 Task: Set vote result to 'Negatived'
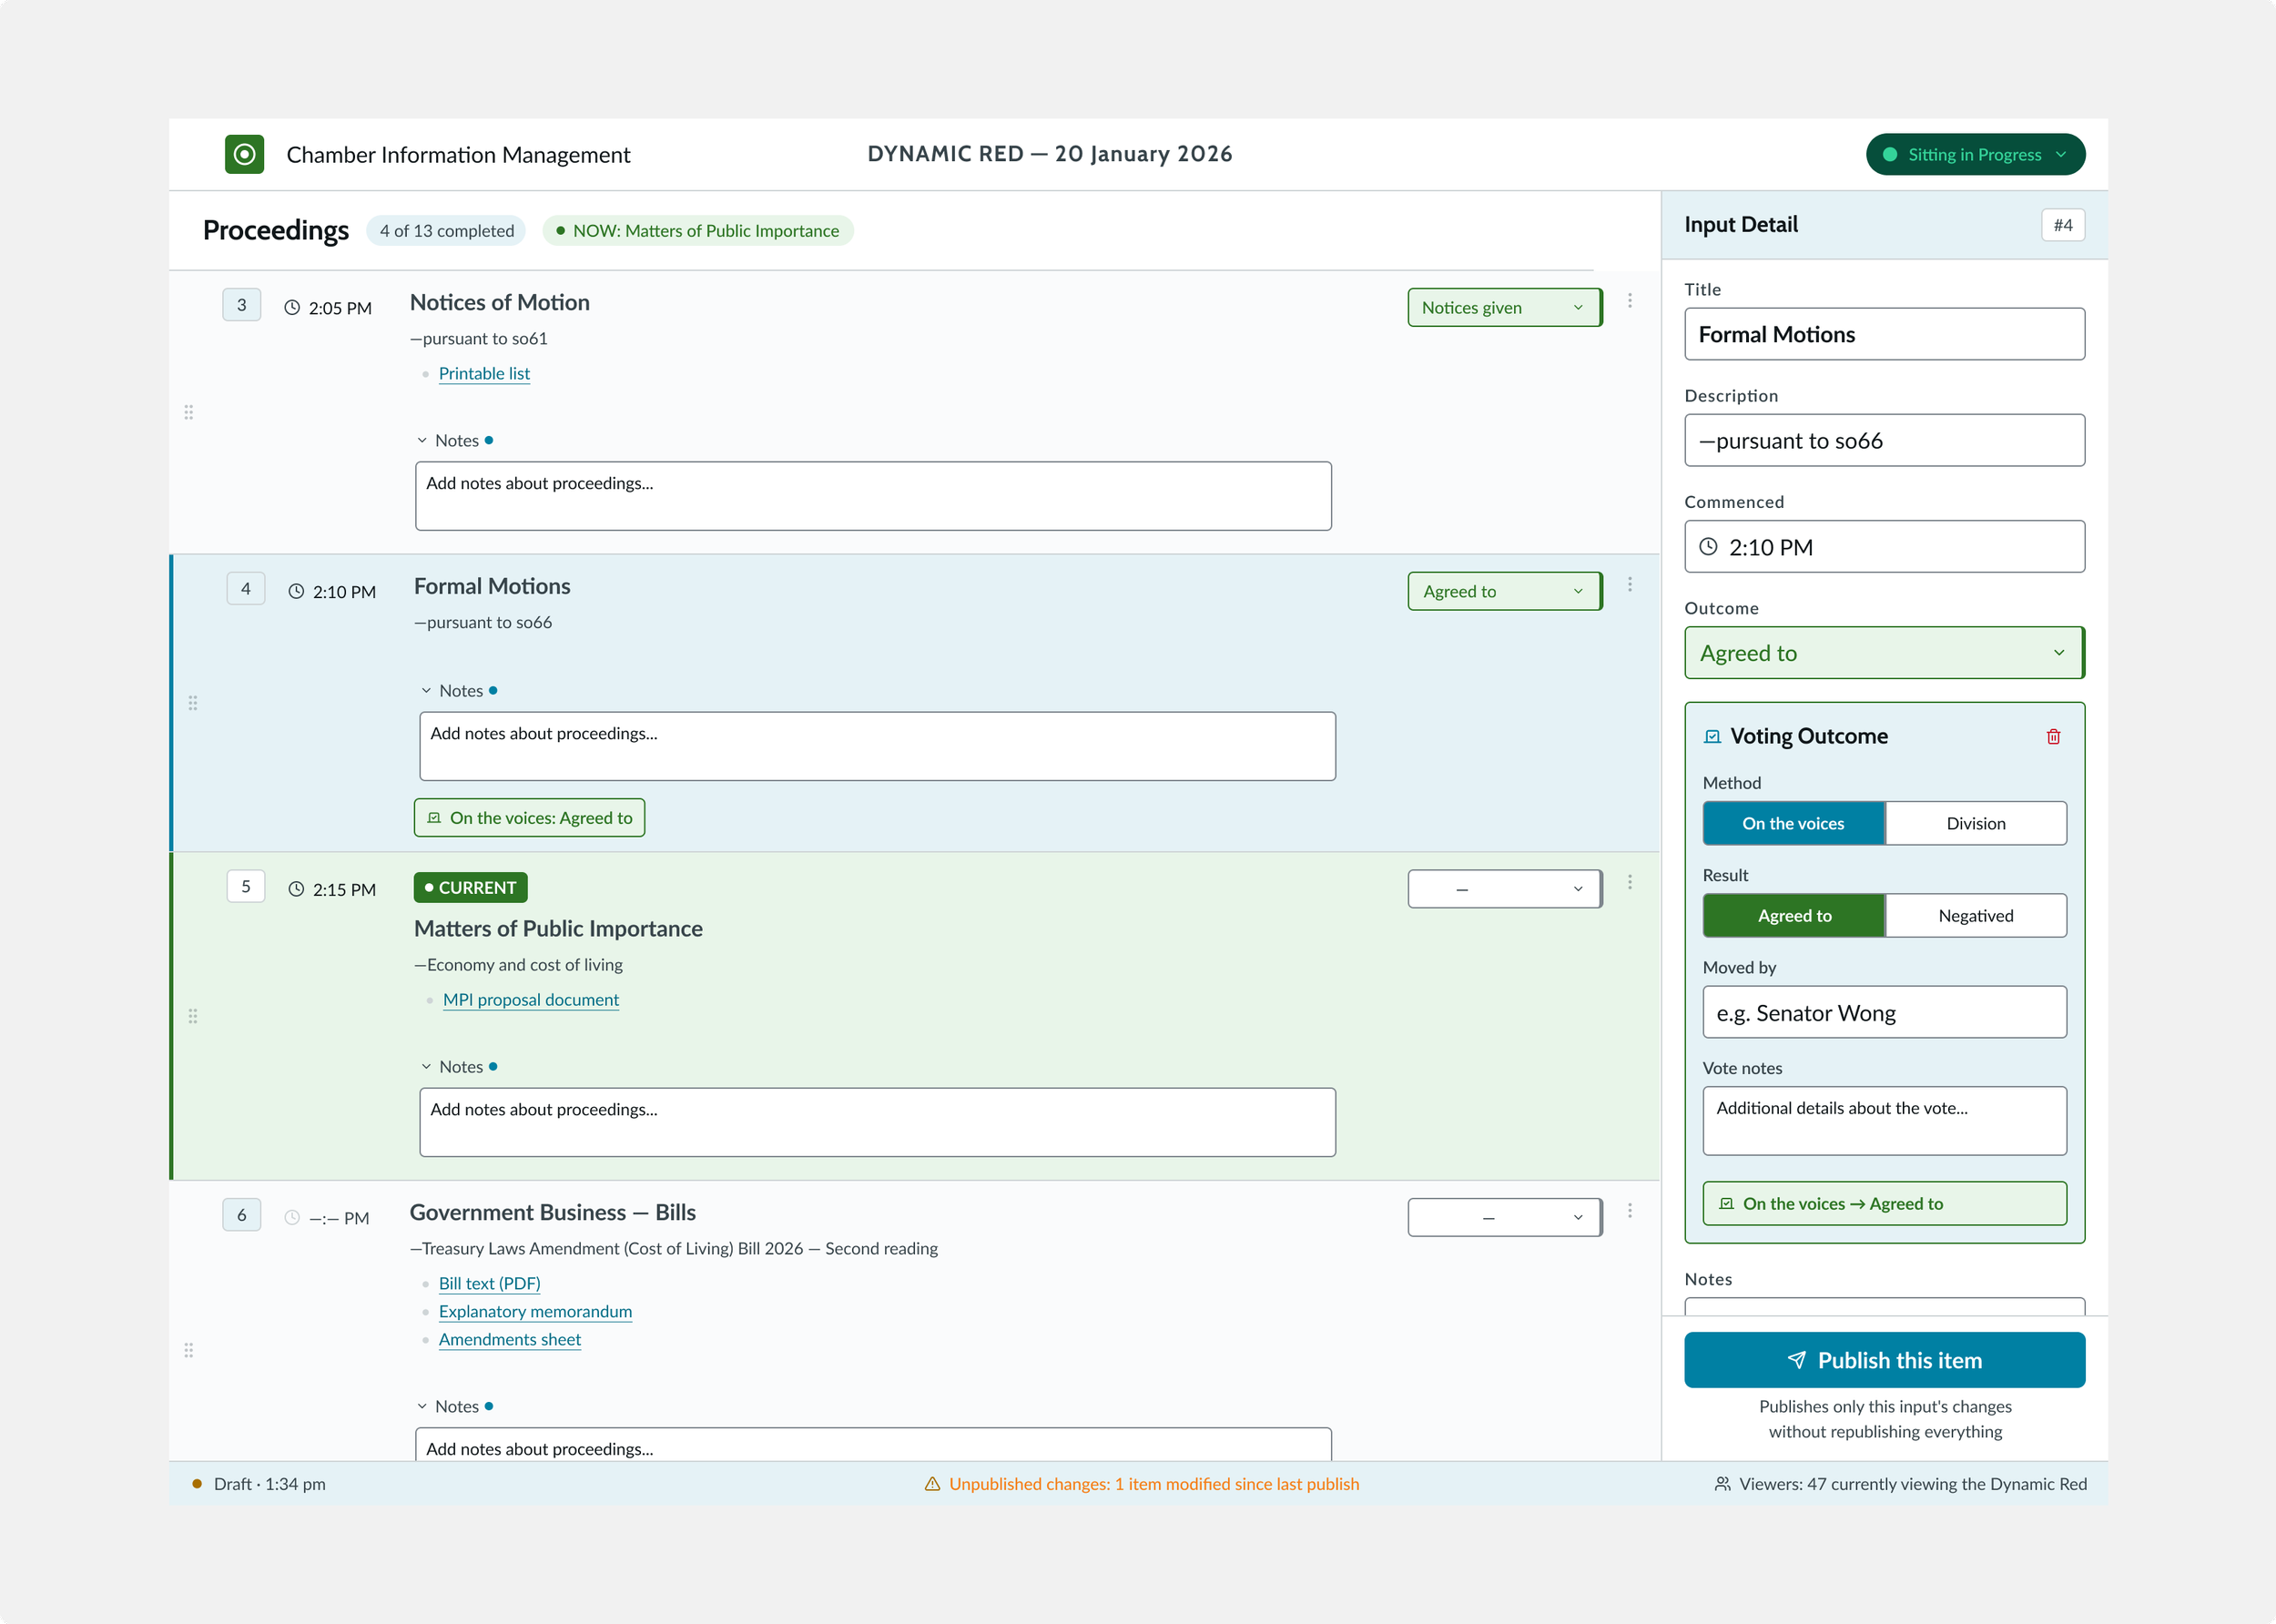tap(1975, 916)
